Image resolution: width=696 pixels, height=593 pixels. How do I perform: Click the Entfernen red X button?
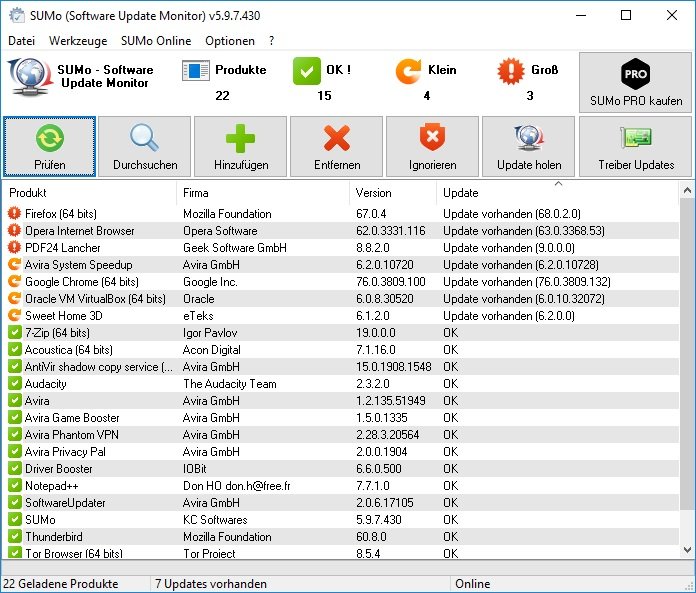(336, 146)
